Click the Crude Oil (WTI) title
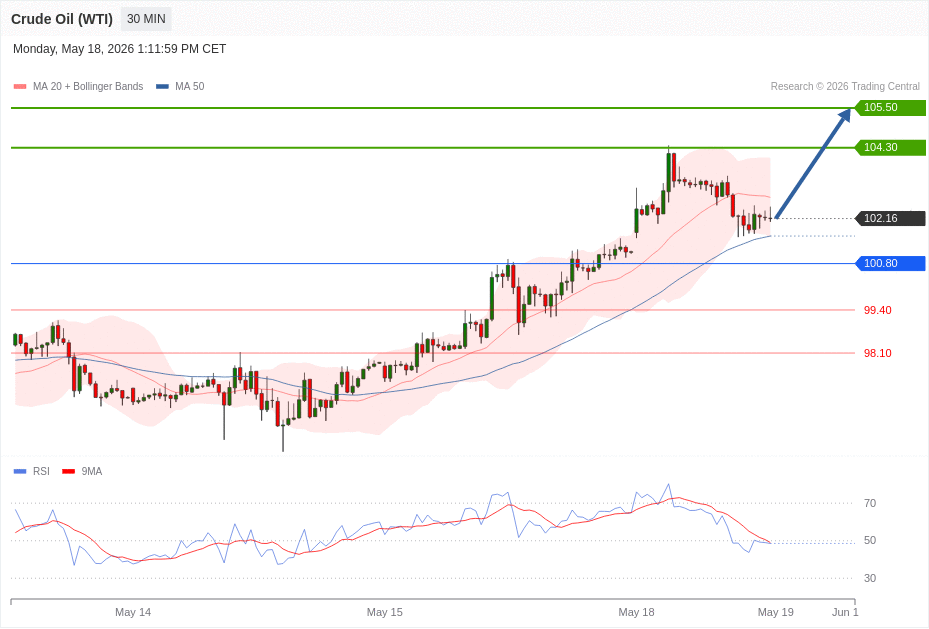The image size is (929, 629). [x=62, y=19]
